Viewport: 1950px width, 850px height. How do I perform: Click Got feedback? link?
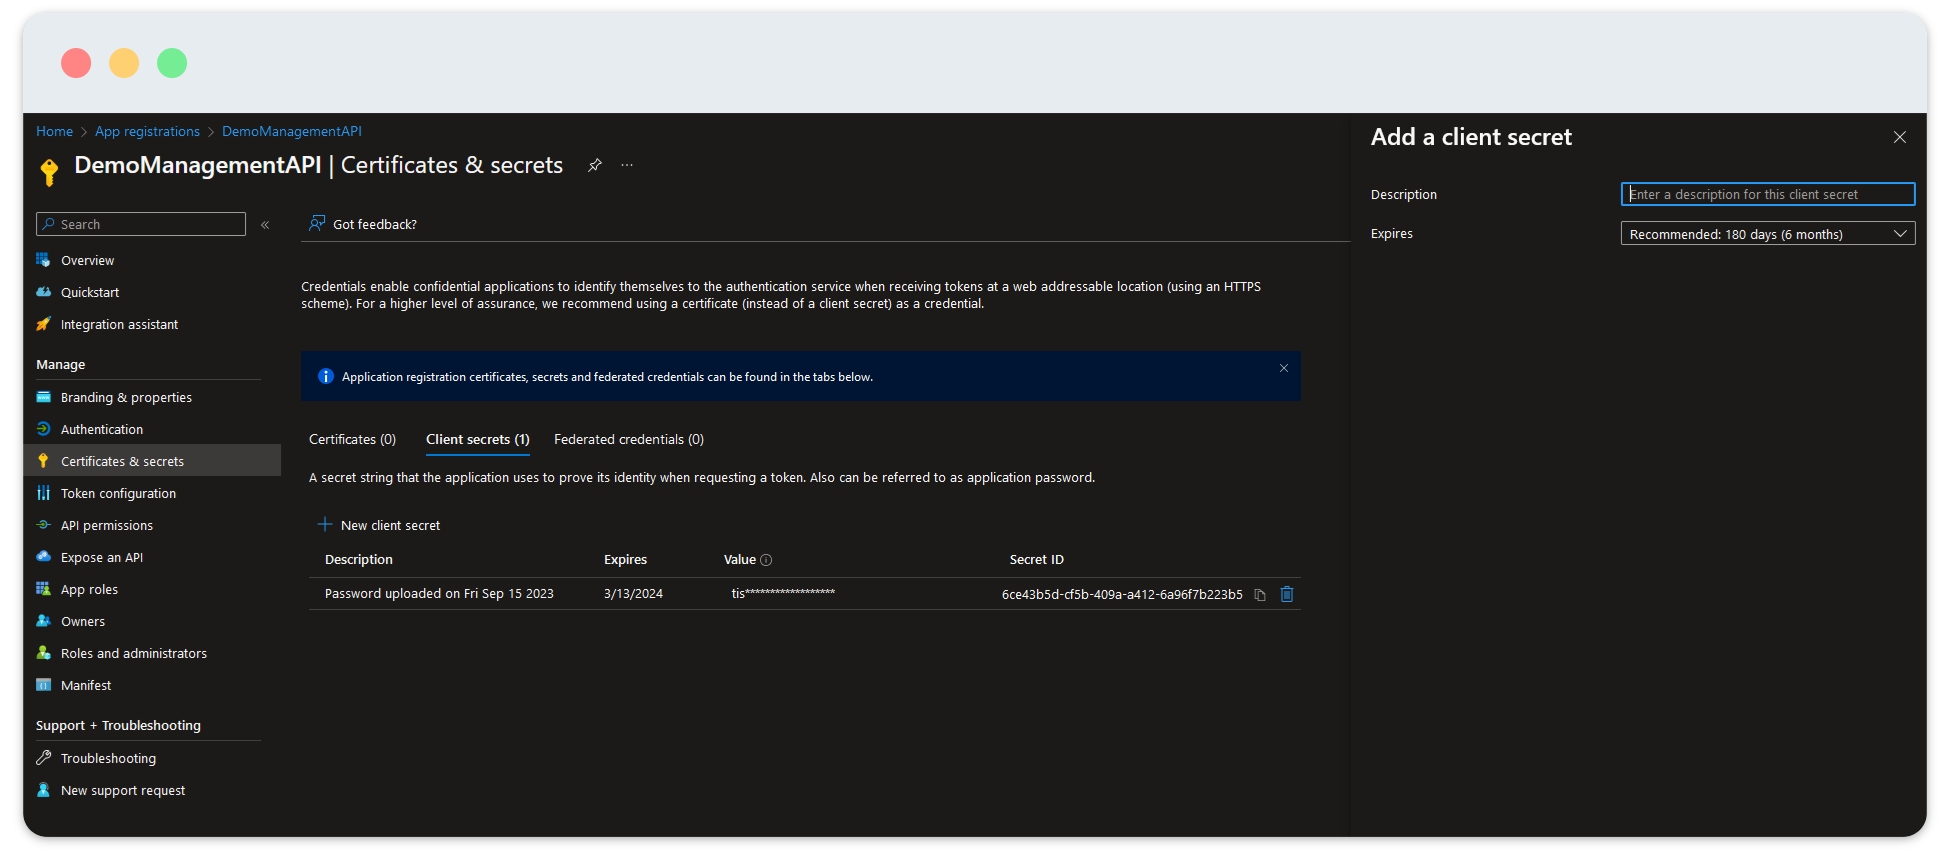(x=375, y=224)
